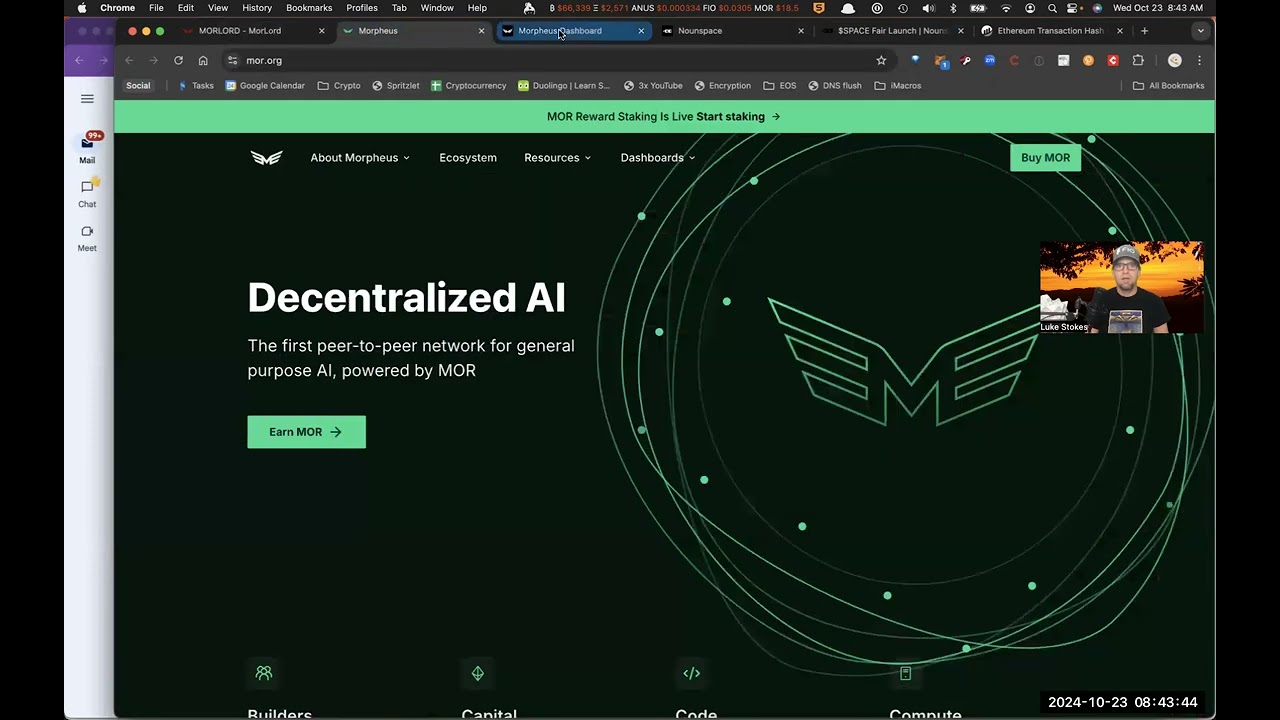Screen dimensions: 1280x720
Task: Open the All Bookmarks folder
Action: click(x=1168, y=86)
